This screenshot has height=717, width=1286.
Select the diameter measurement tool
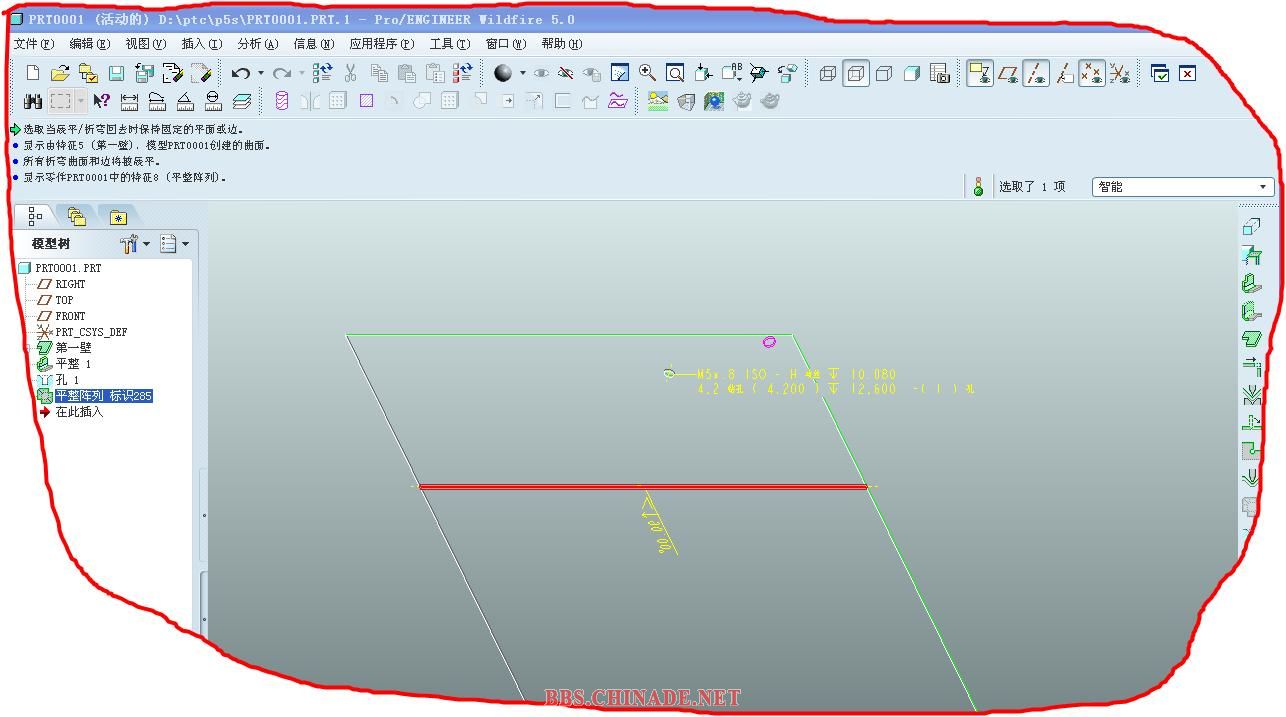[213, 101]
